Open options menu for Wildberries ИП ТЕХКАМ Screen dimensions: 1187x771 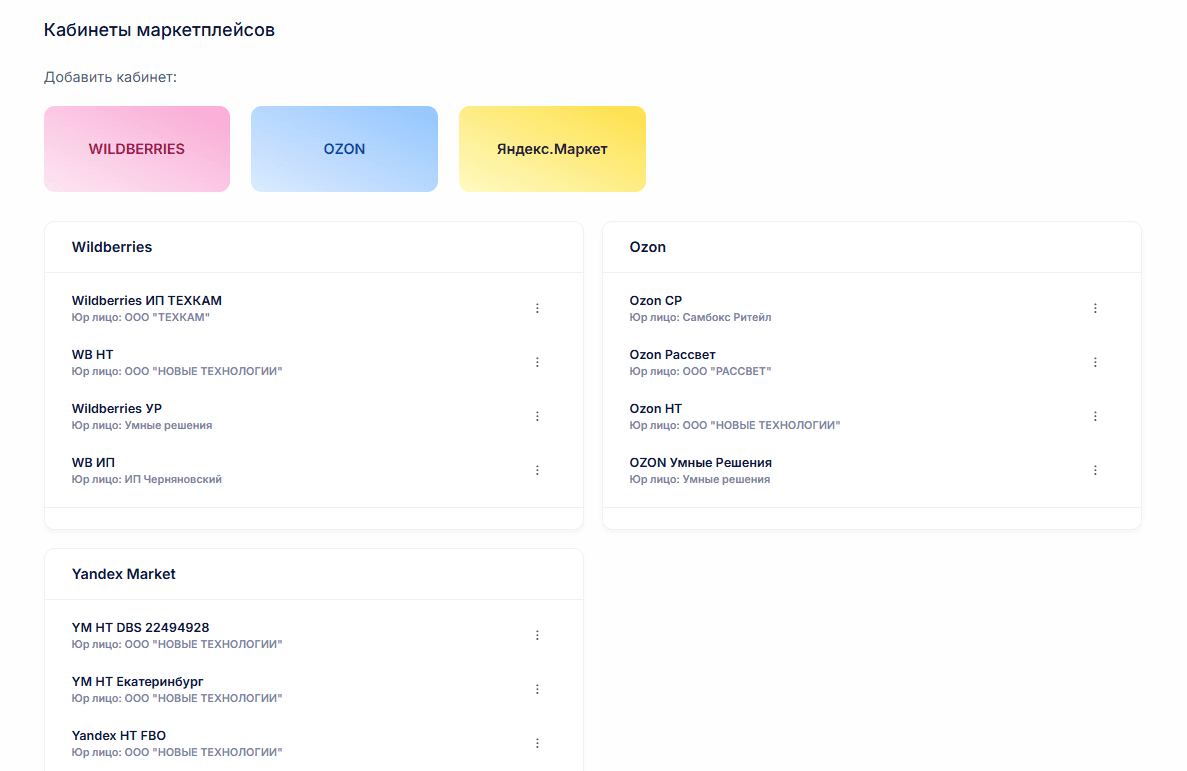[537, 308]
